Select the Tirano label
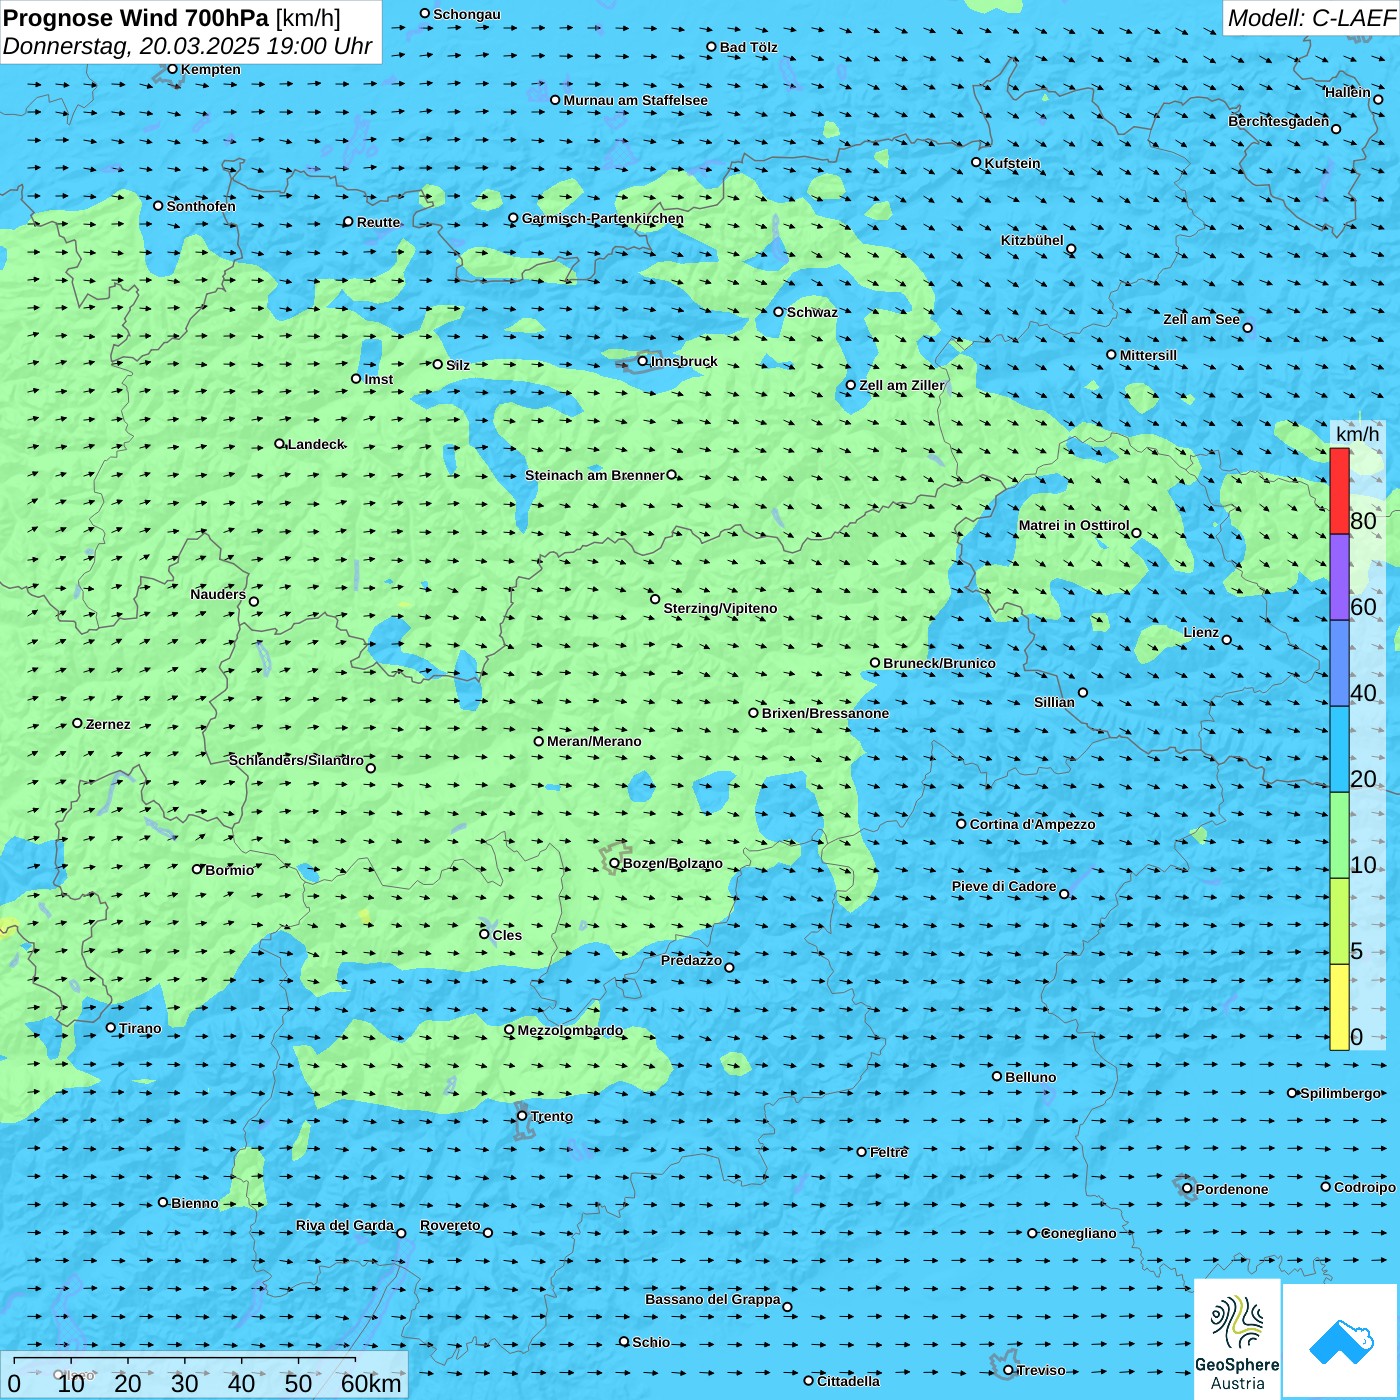The image size is (1400, 1400). pyautogui.click(x=140, y=1028)
